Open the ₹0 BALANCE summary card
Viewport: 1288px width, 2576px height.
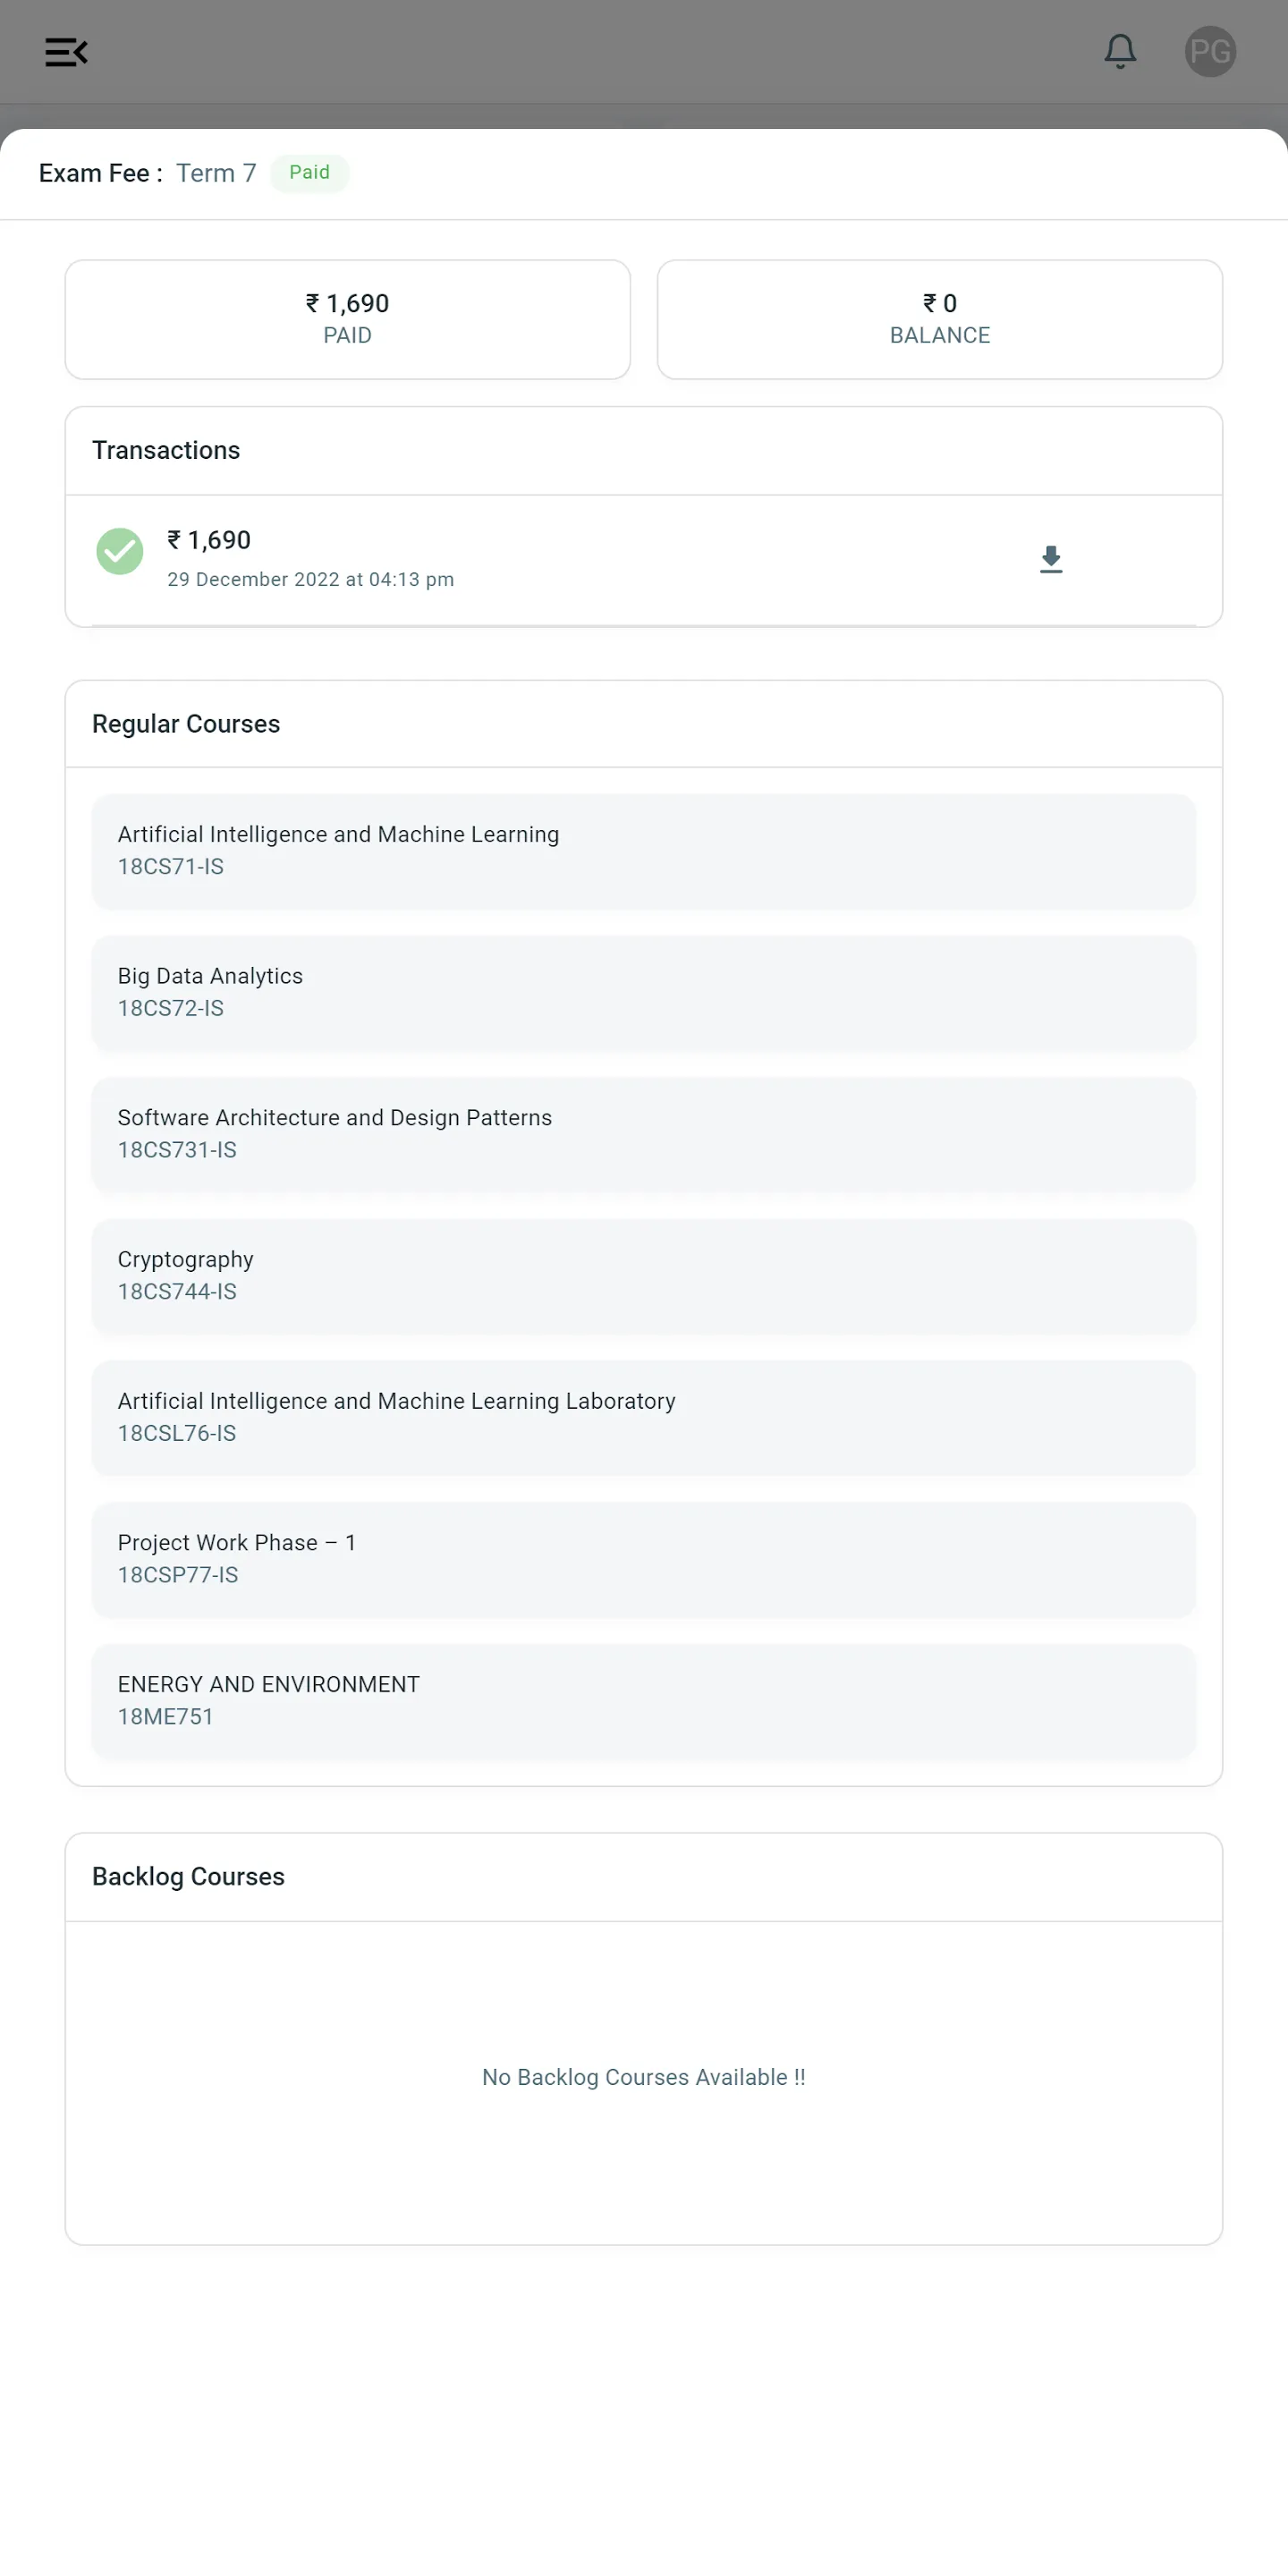[940, 319]
